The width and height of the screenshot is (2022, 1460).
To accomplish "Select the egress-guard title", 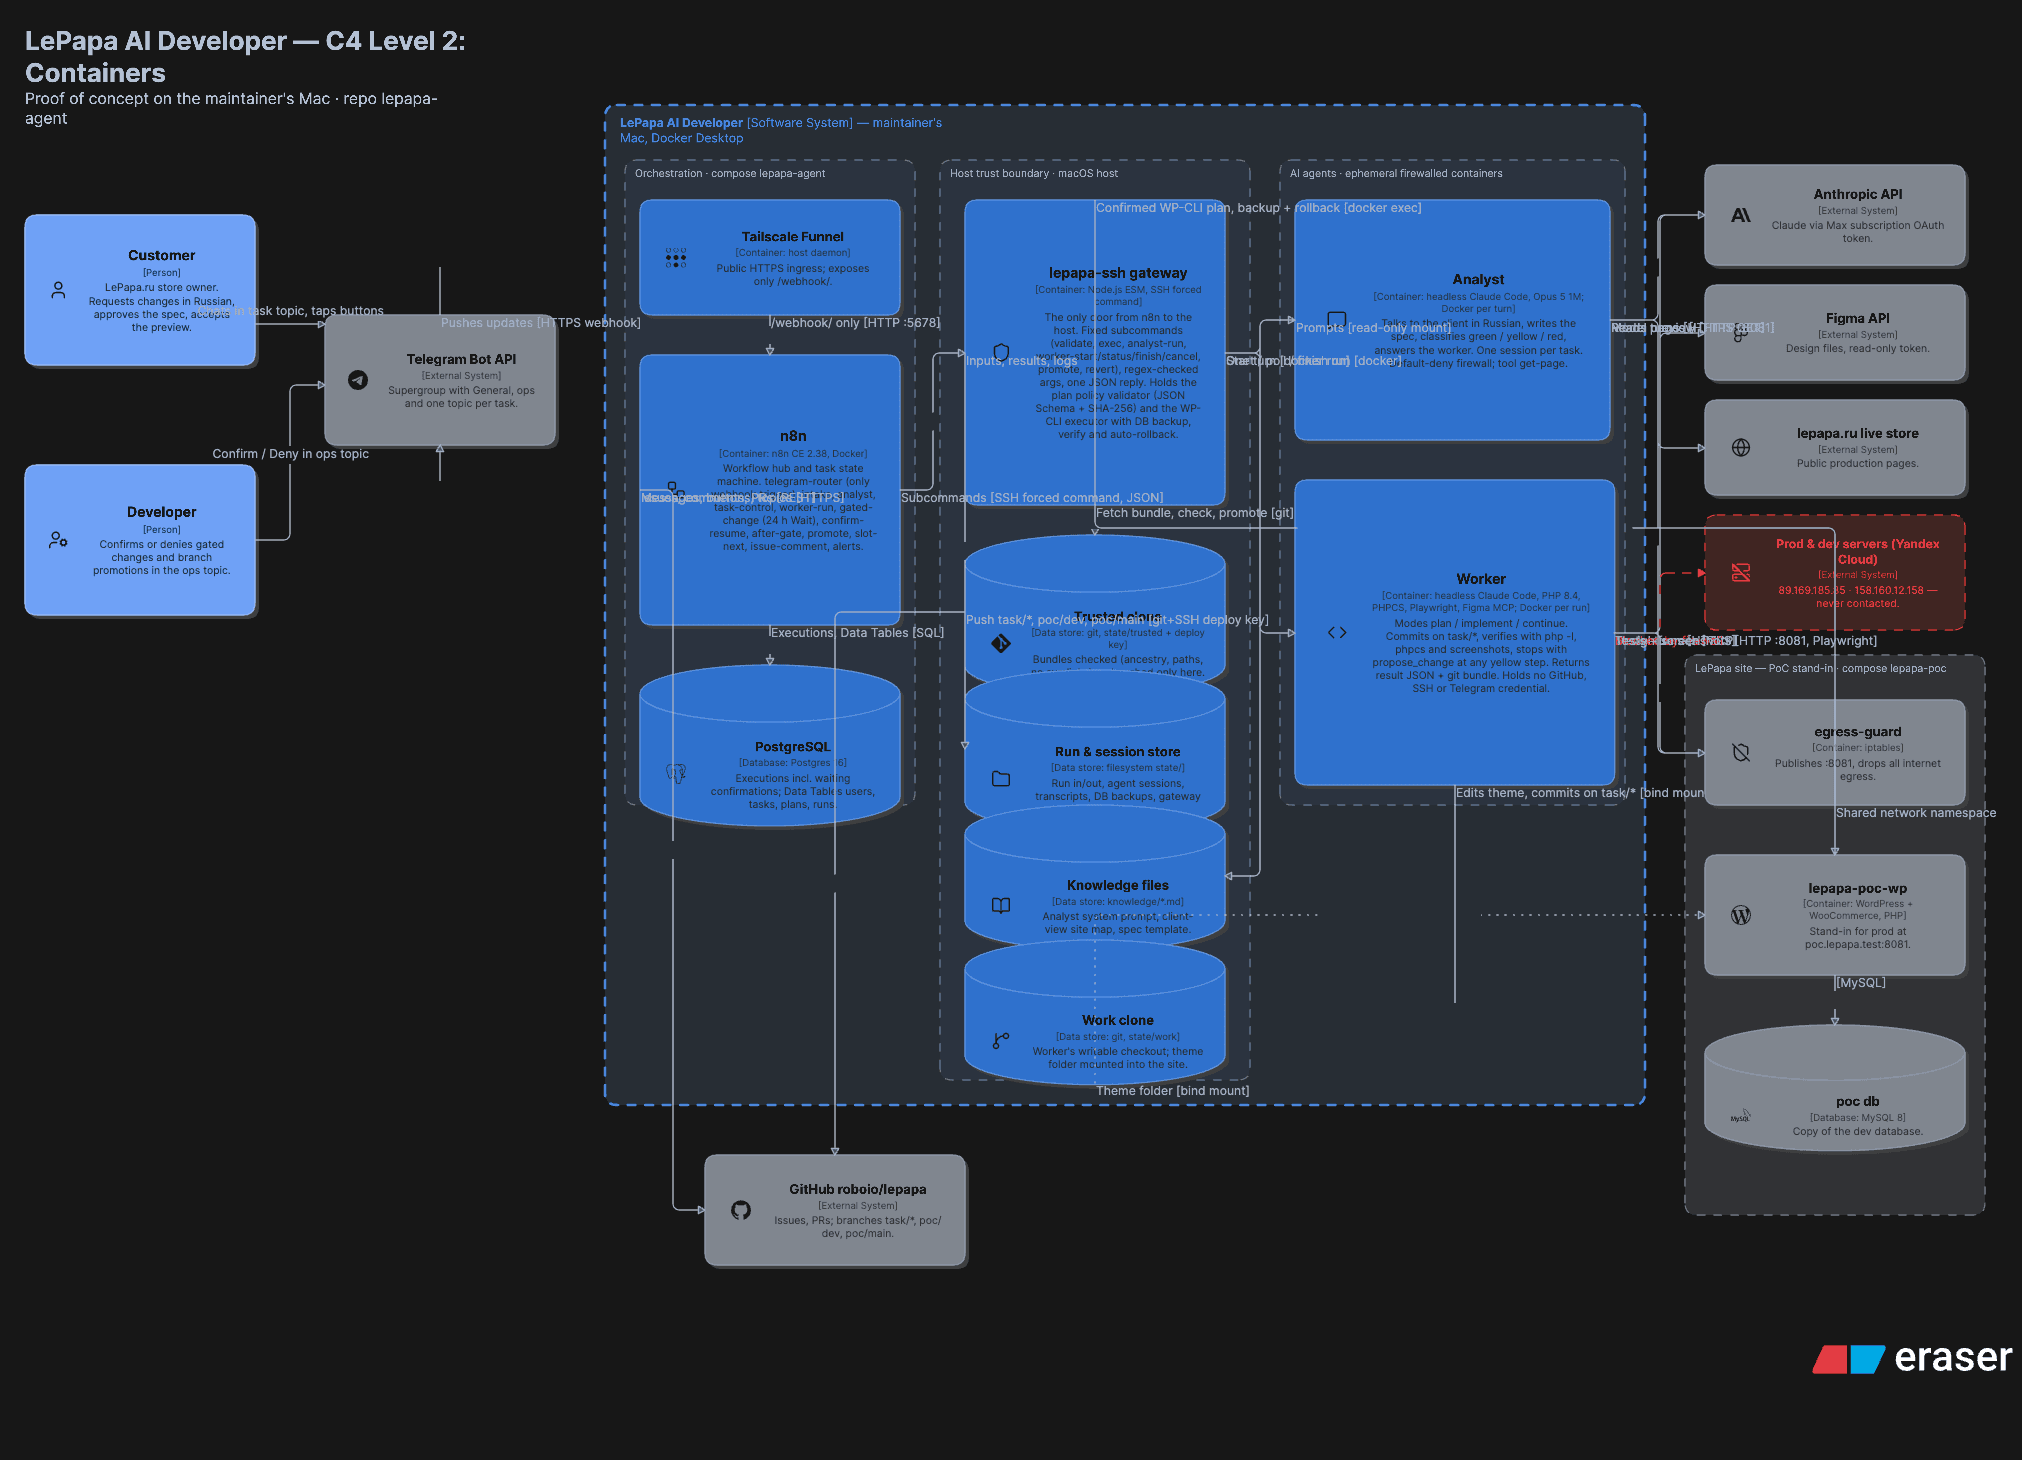I will (x=1857, y=732).
